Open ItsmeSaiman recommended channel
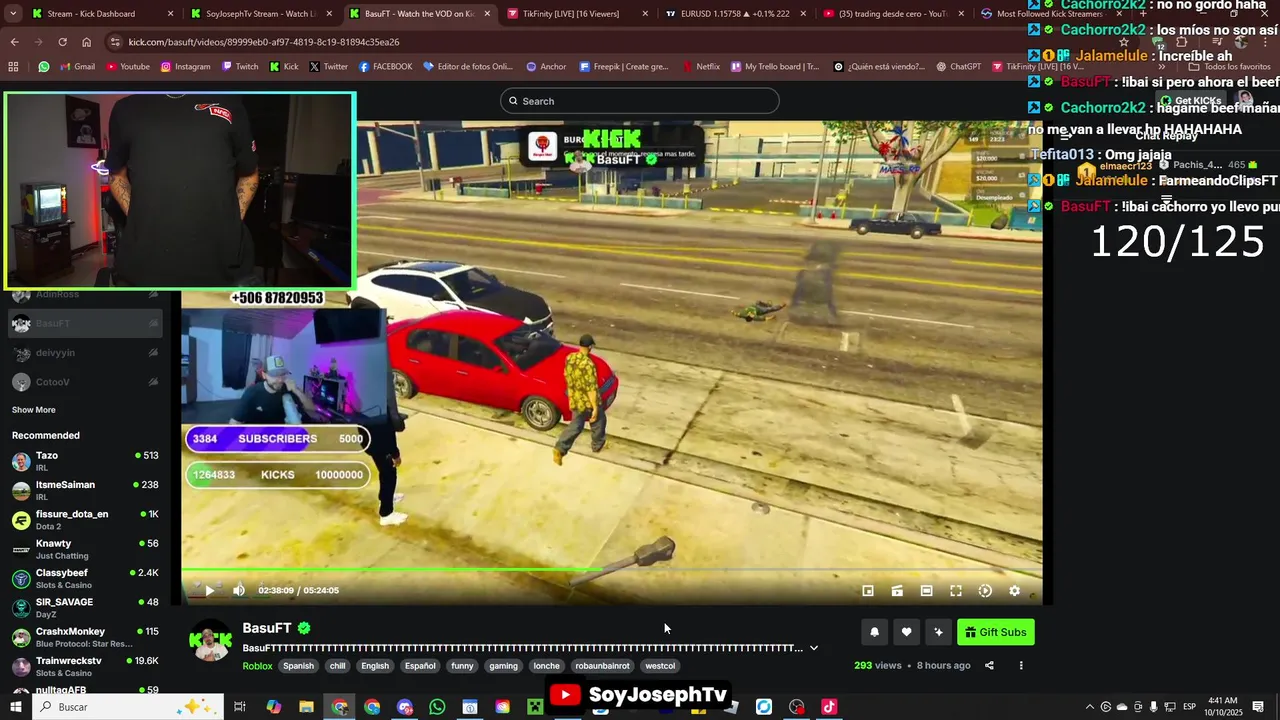 (85, 490)
